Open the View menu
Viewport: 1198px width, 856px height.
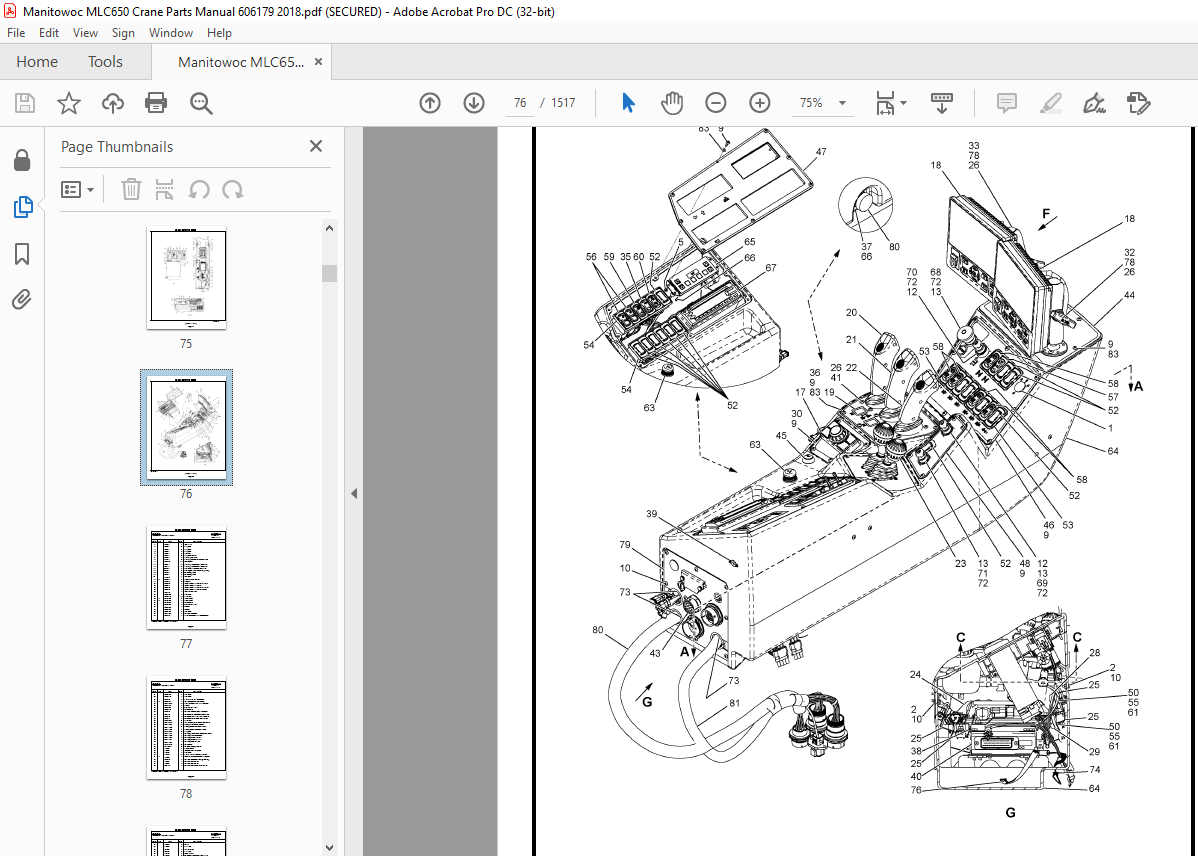[85, 33]
